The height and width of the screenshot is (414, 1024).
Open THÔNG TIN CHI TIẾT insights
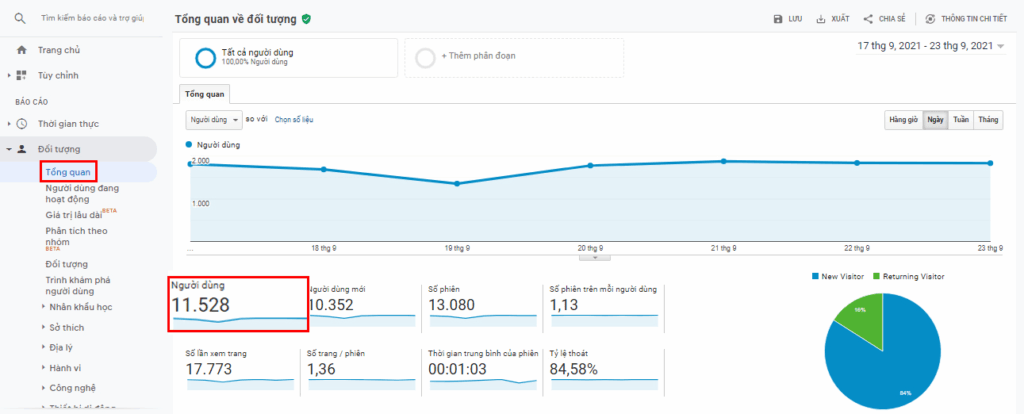point(930,19)
